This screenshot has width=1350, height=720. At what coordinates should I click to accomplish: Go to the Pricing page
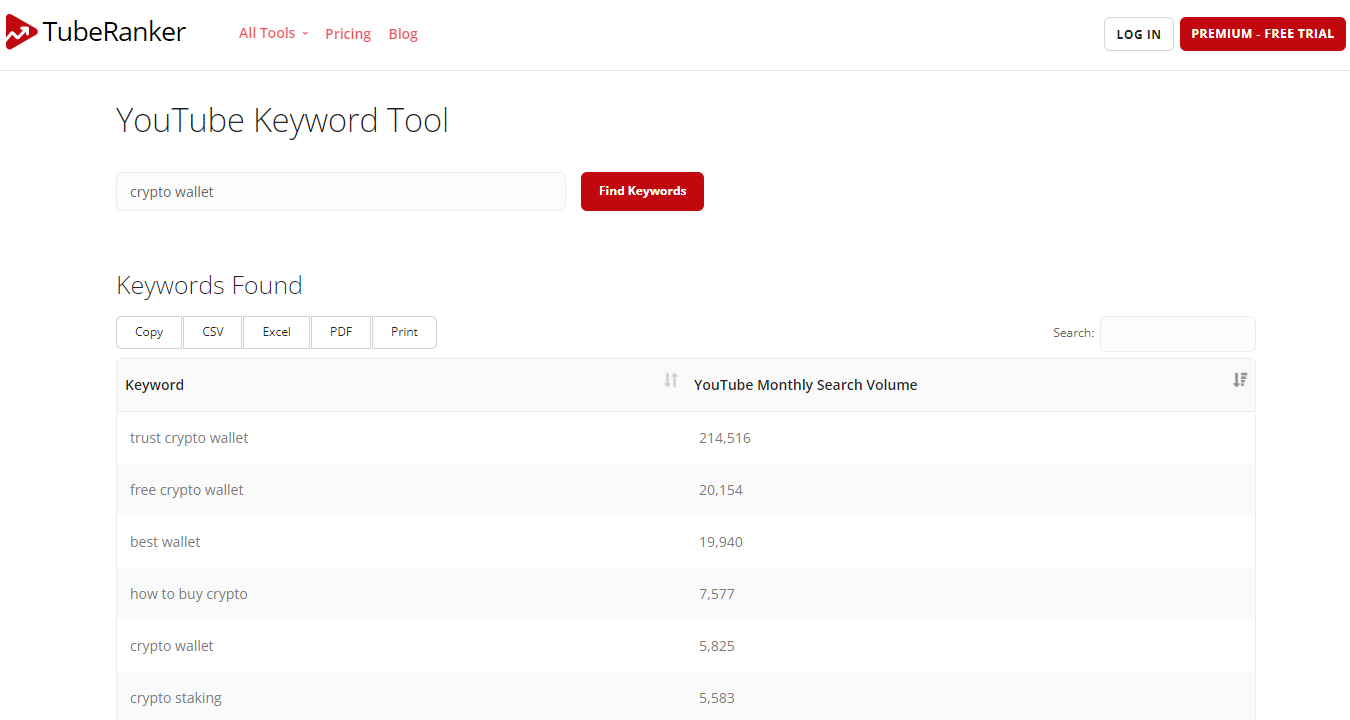(348, 34)
